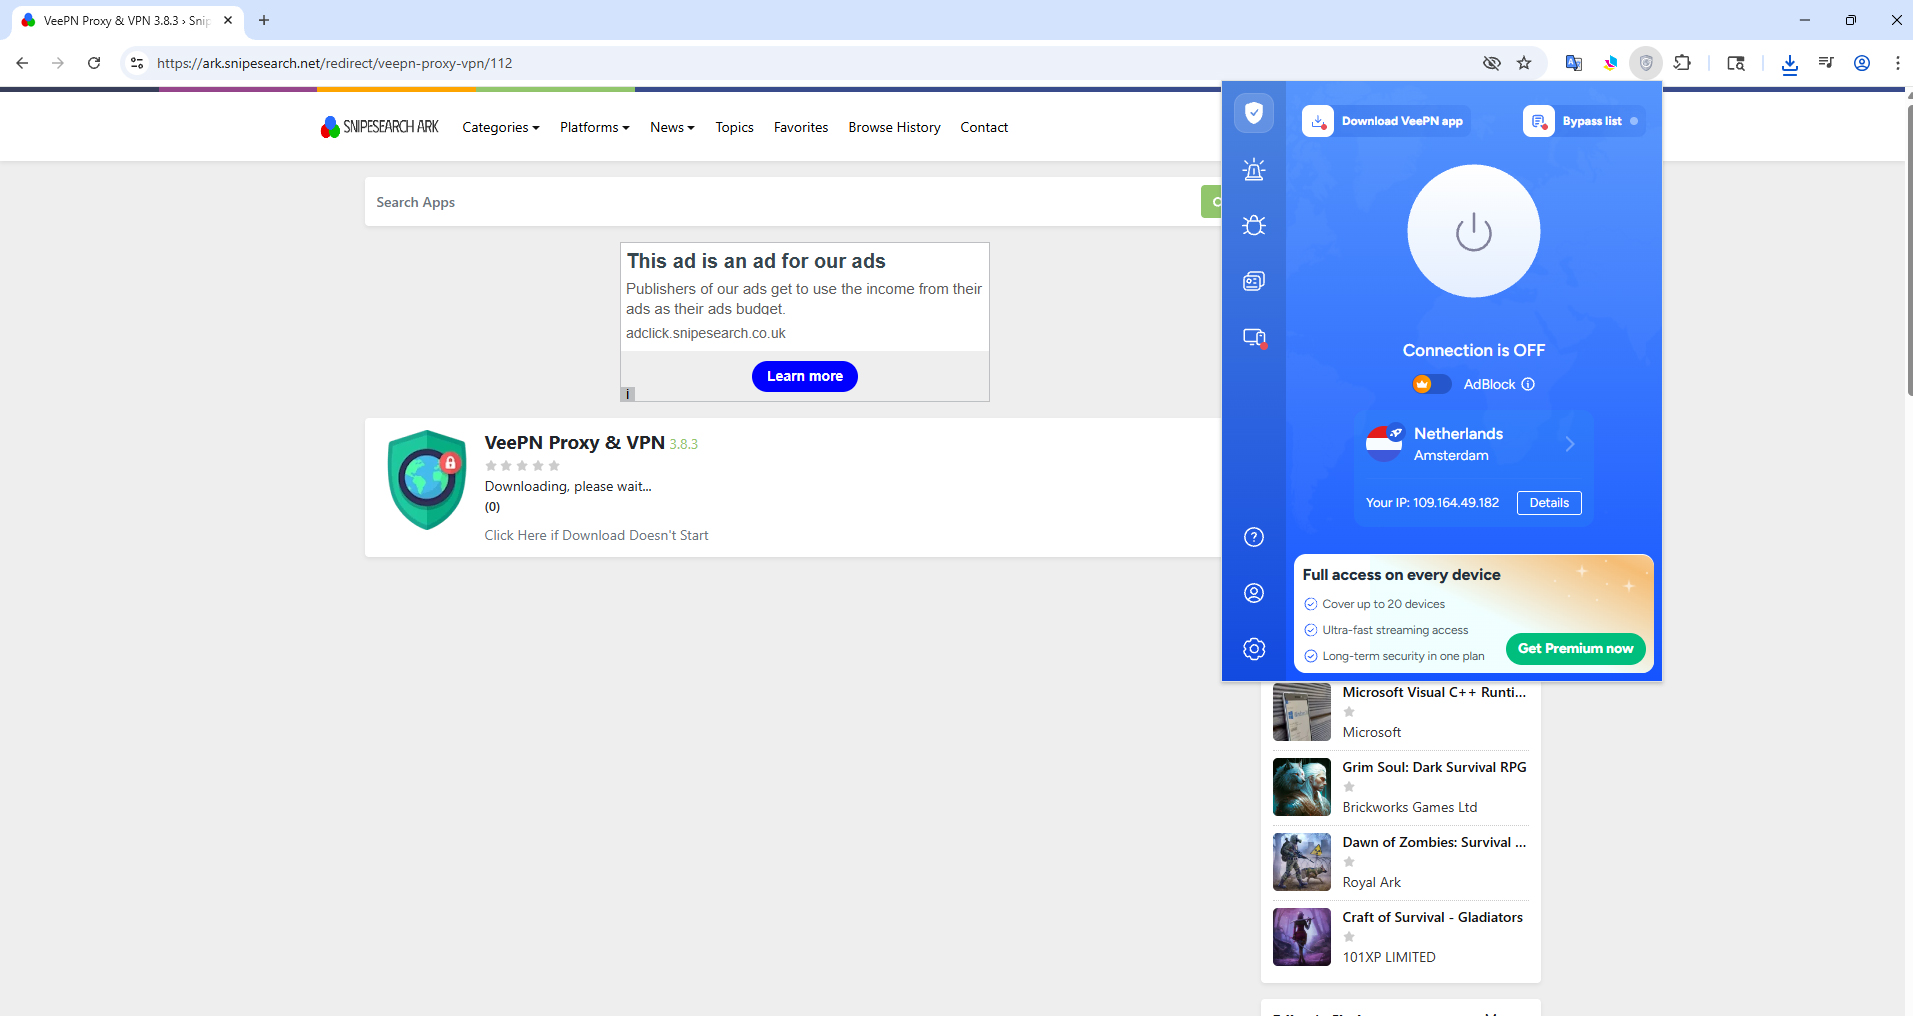Click the VeePN extension icon in toolbar
The width and height of the screenshot is (1913, 1016).
(x=1646, y=63)
